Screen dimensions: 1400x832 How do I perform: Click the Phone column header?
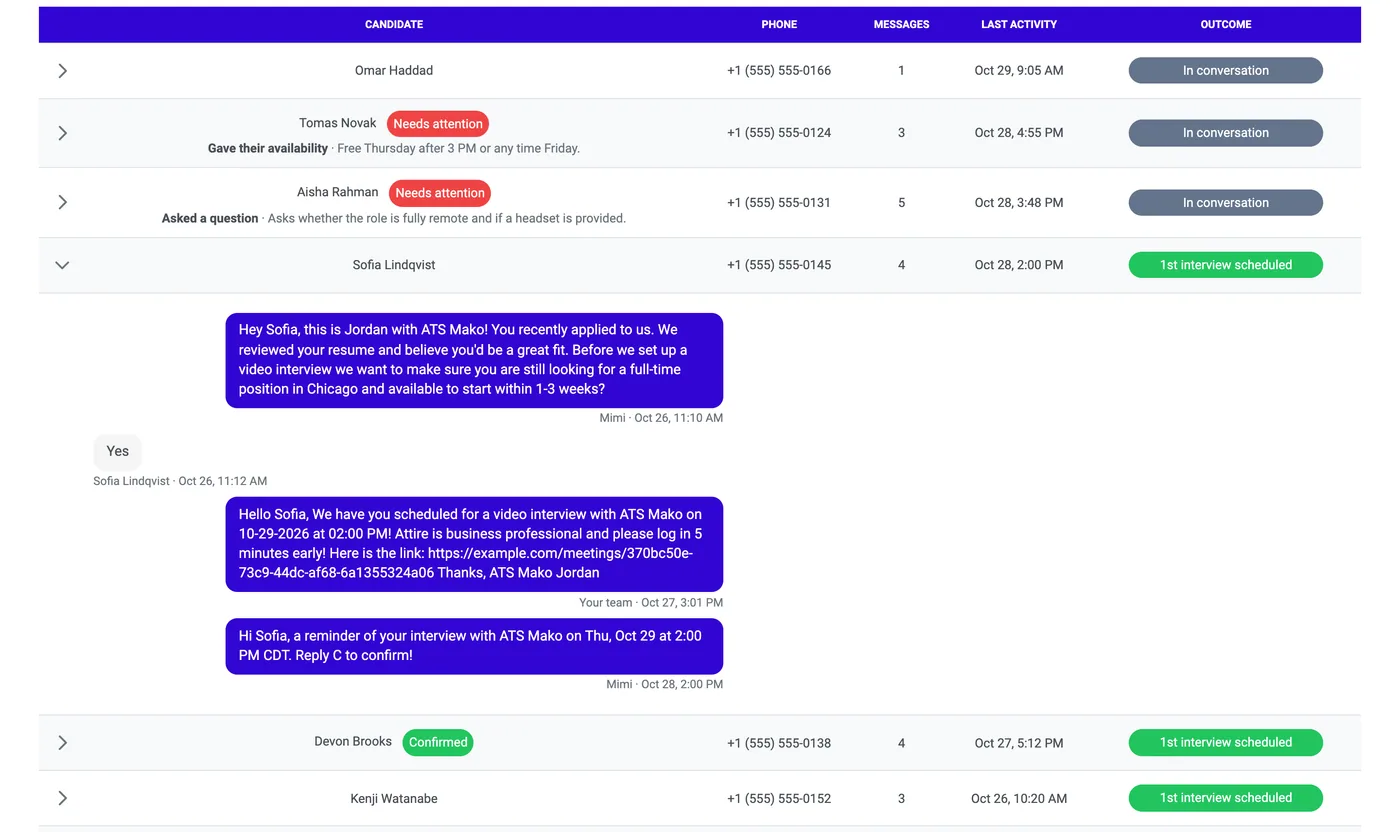(x=779, y=24)
